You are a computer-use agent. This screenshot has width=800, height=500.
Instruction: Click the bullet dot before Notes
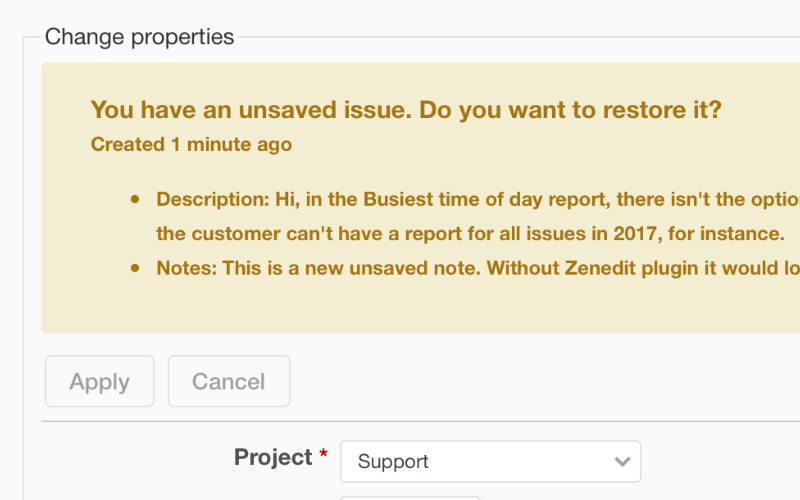click(136, 268)
